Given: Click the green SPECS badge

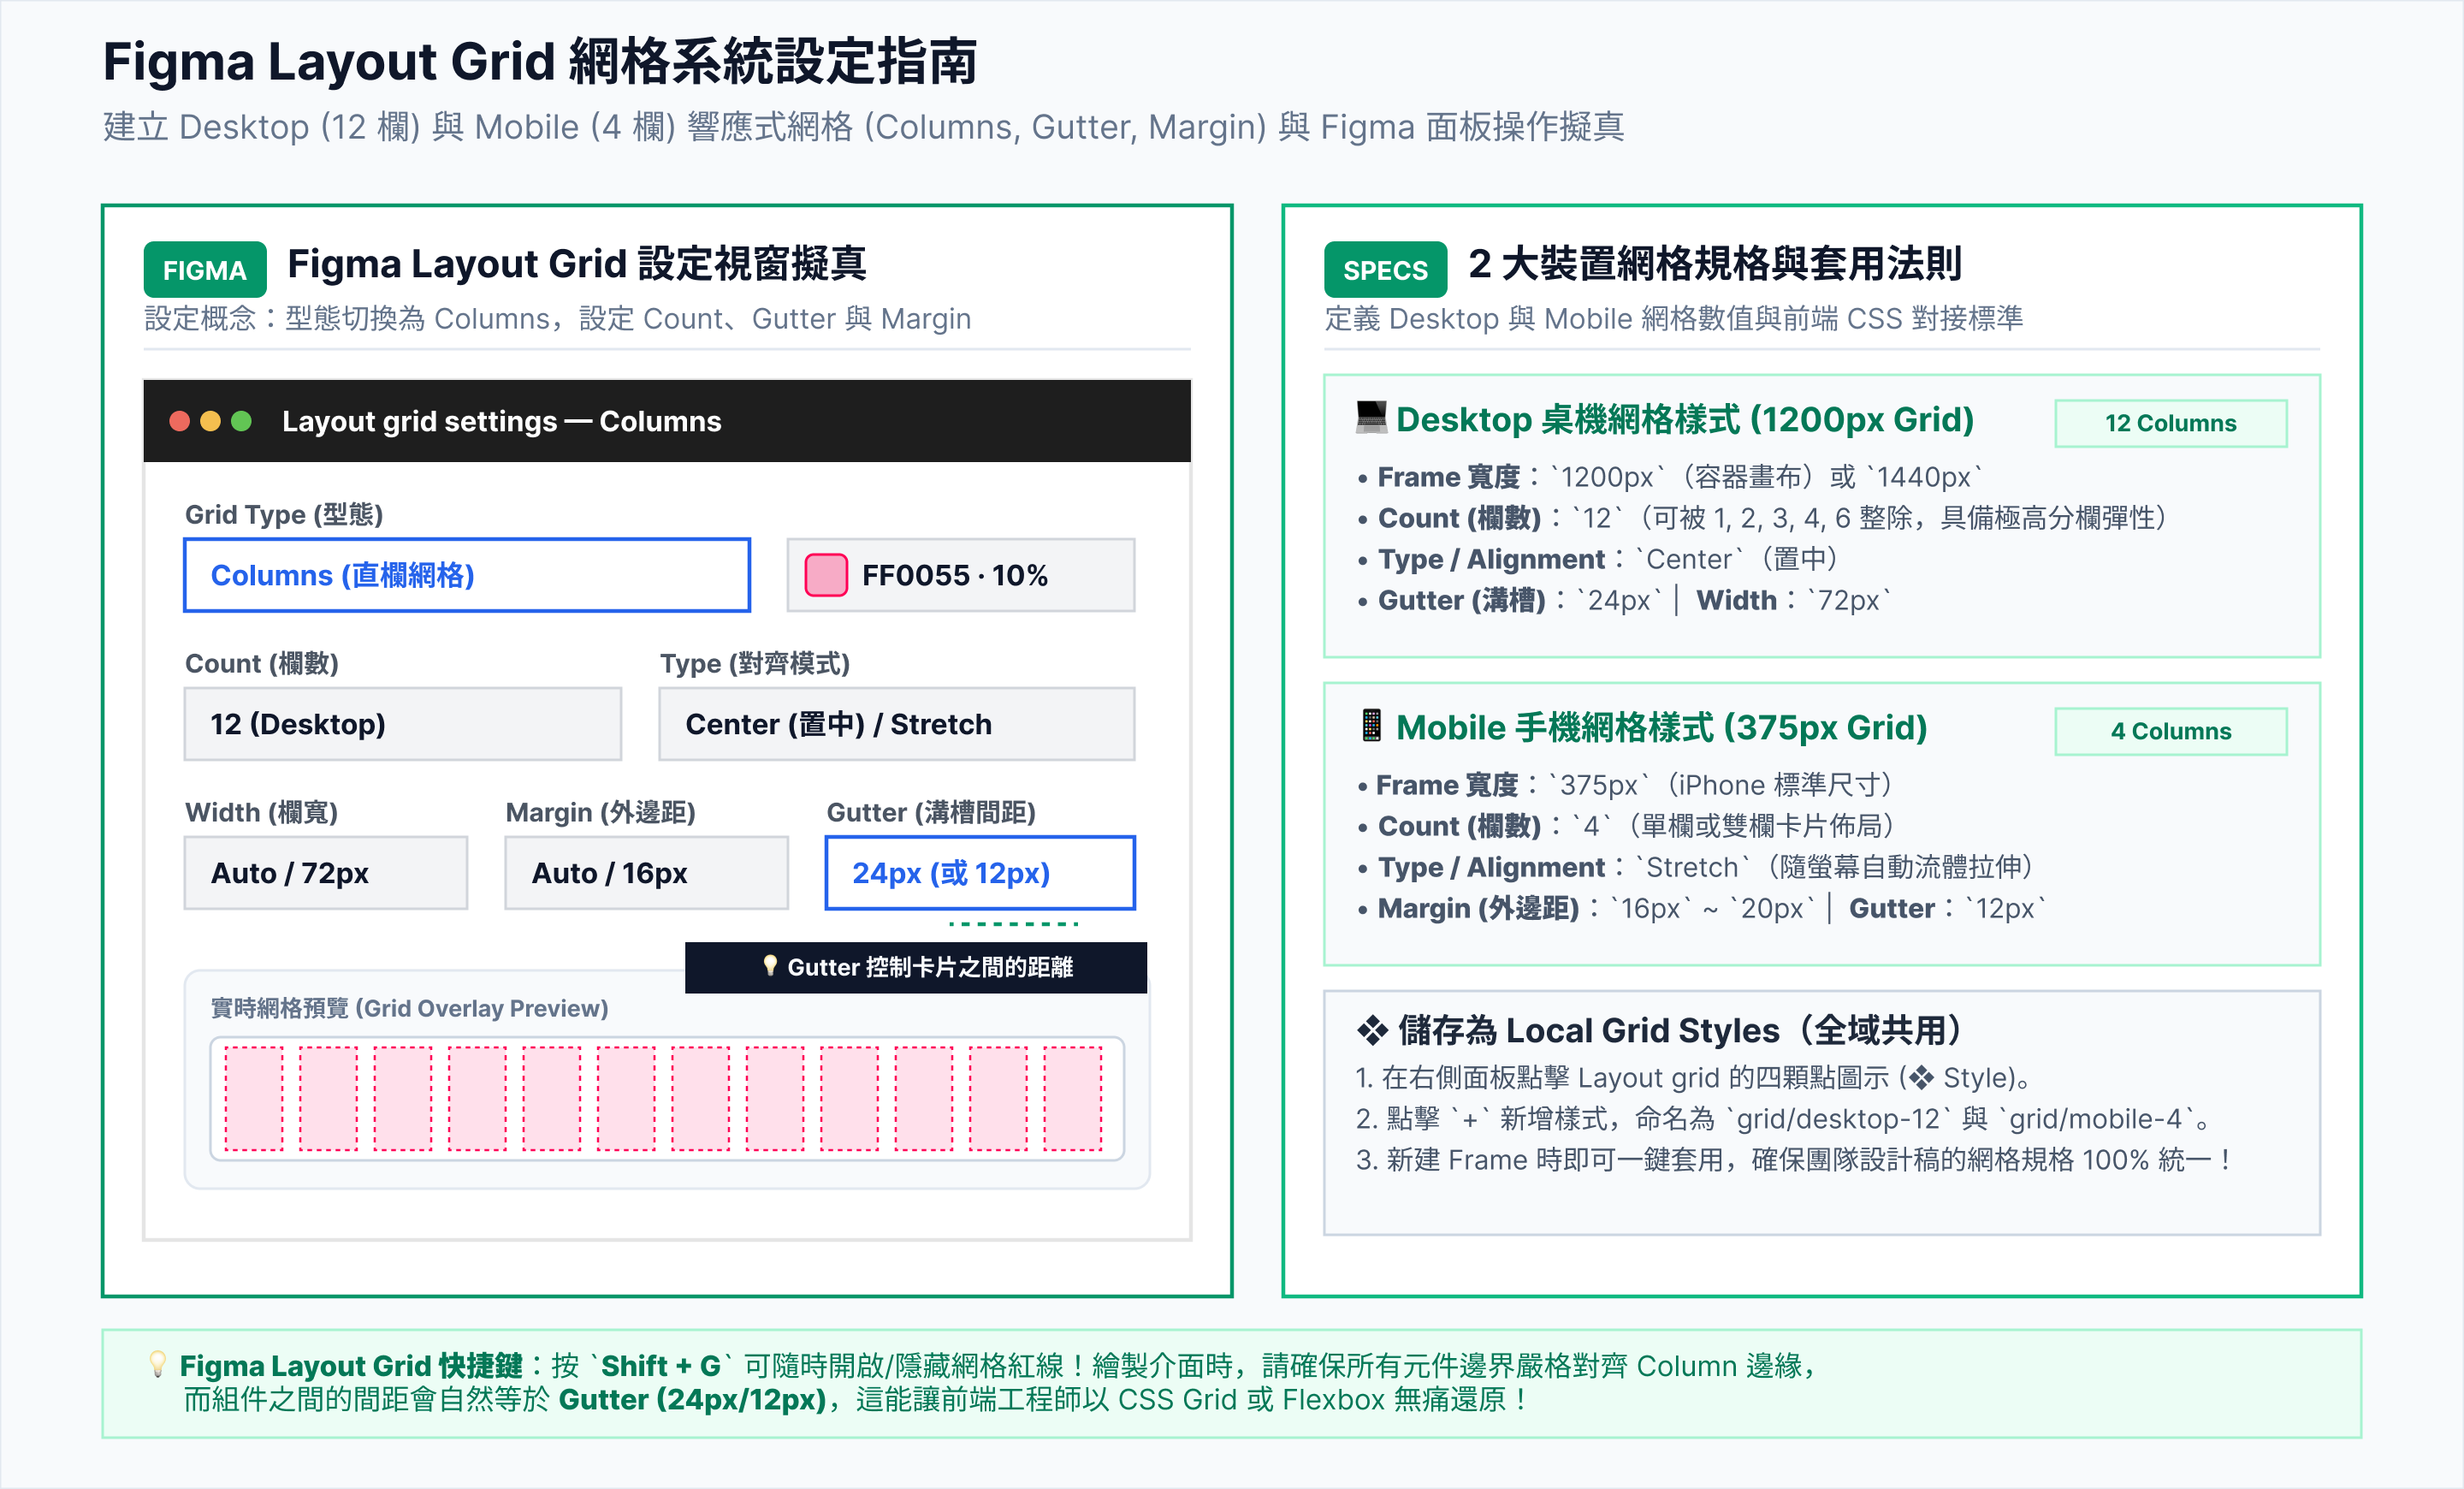Looking at the screenshot, I should (x=1385, y=269).
